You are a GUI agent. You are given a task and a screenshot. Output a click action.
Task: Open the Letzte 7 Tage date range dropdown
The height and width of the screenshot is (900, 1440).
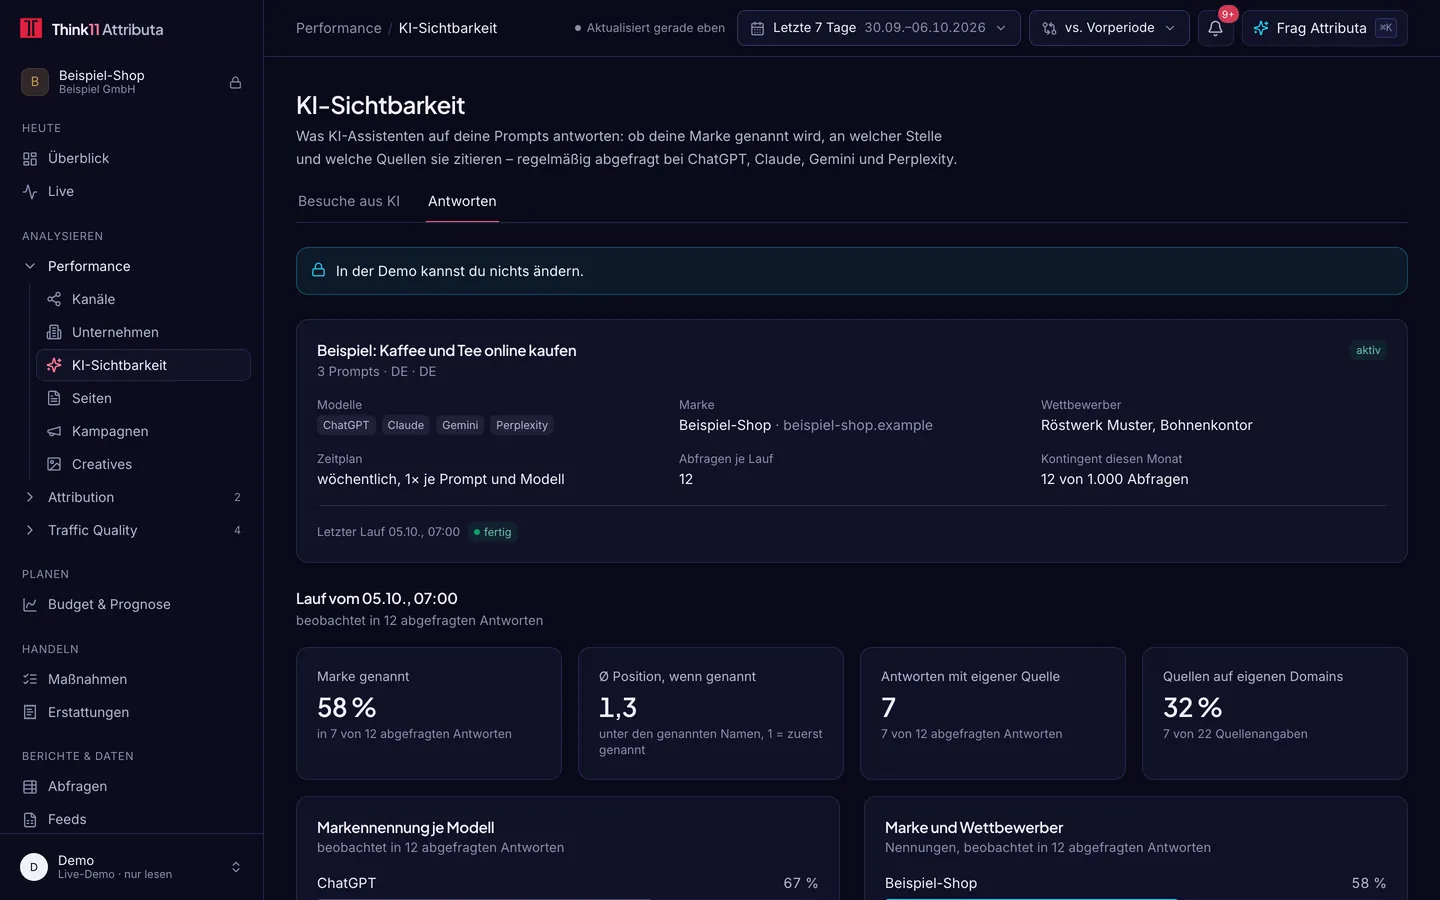879,28
